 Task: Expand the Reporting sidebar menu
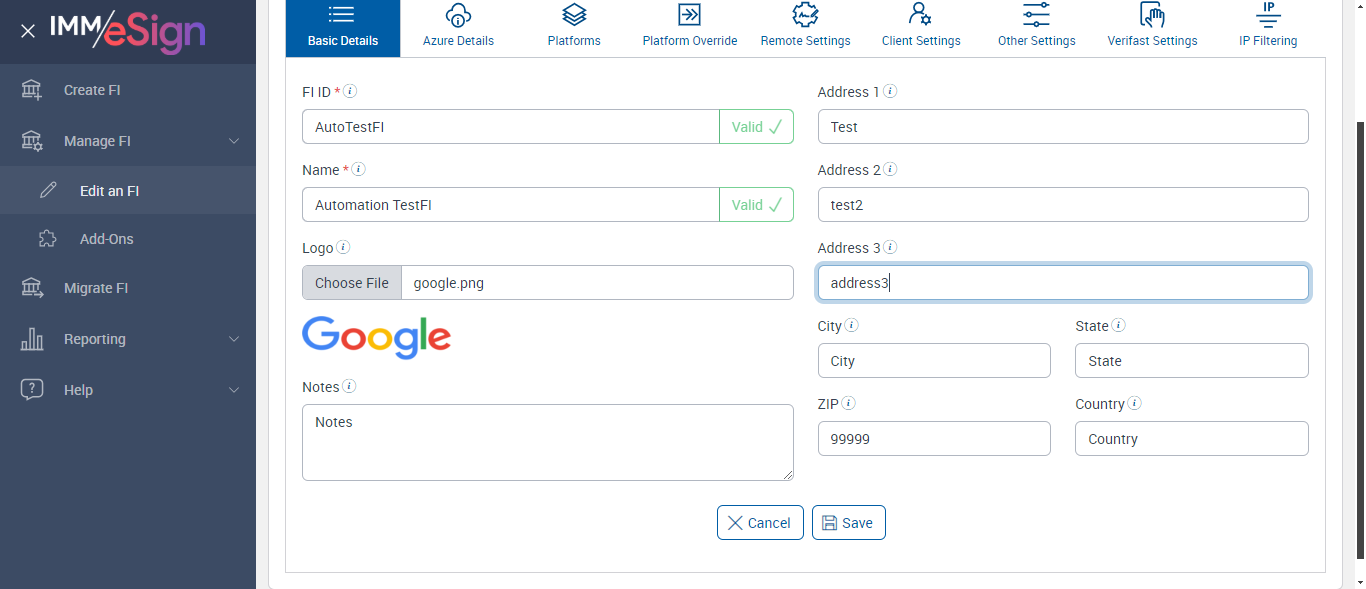234,339
